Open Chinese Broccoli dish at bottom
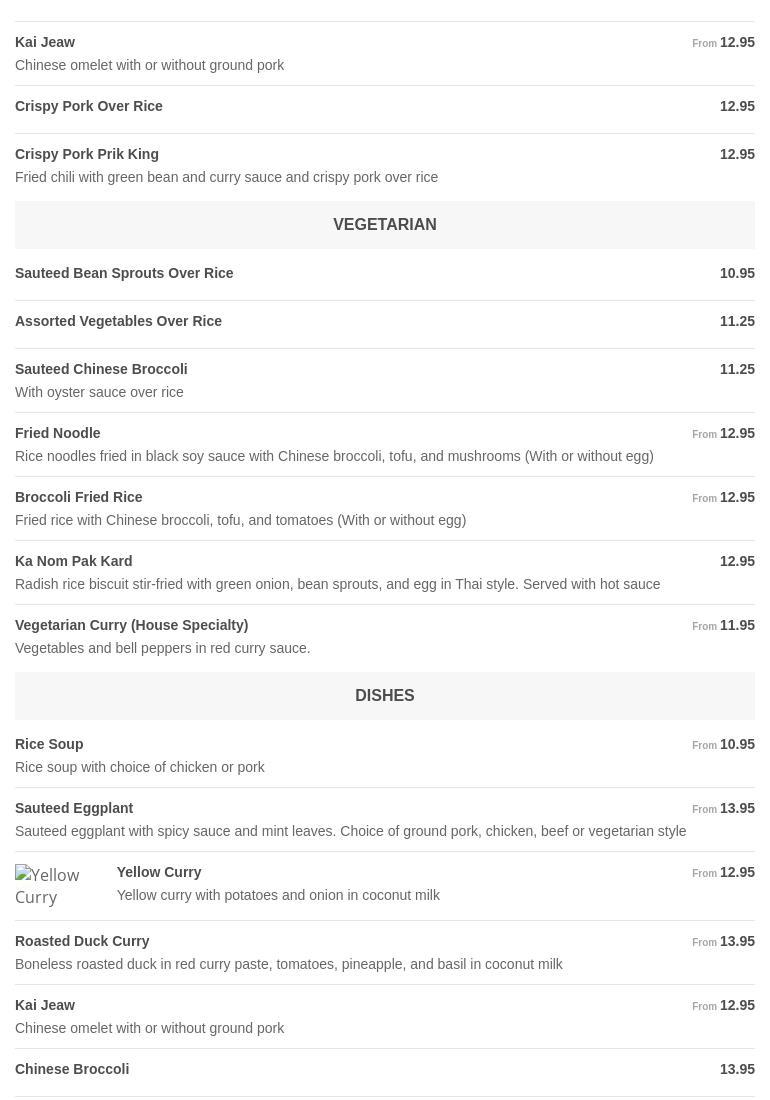 coord(72,1069)
